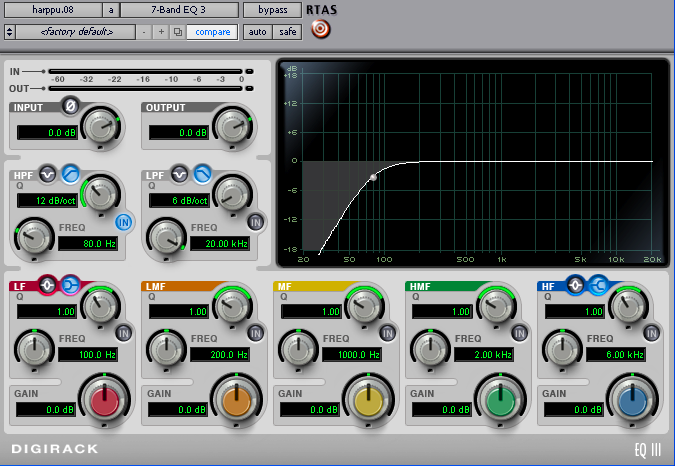Open the 7-Band EQ 3 plug-in selector

(179, 10)
